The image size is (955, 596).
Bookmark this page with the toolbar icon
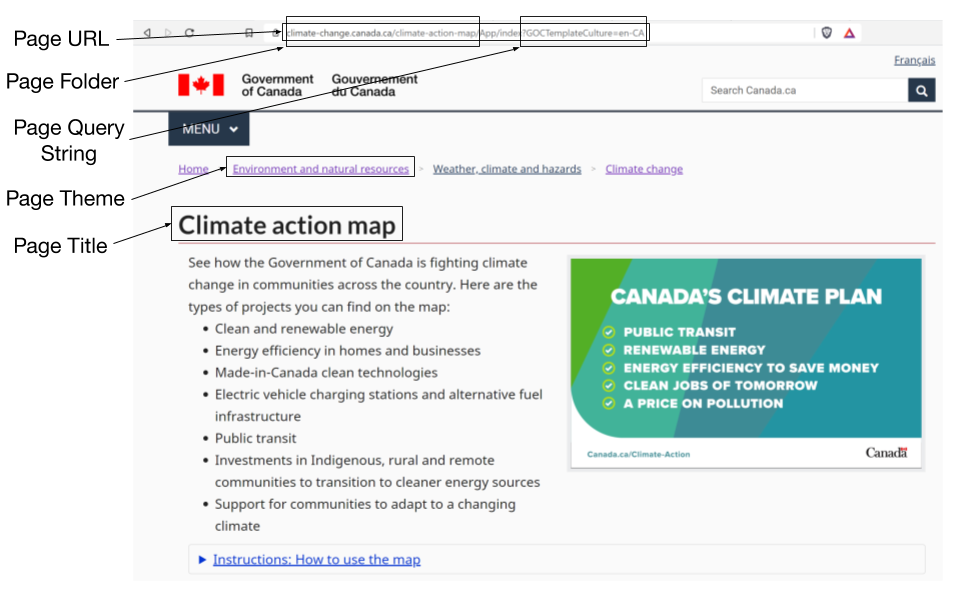coord(250,32)
